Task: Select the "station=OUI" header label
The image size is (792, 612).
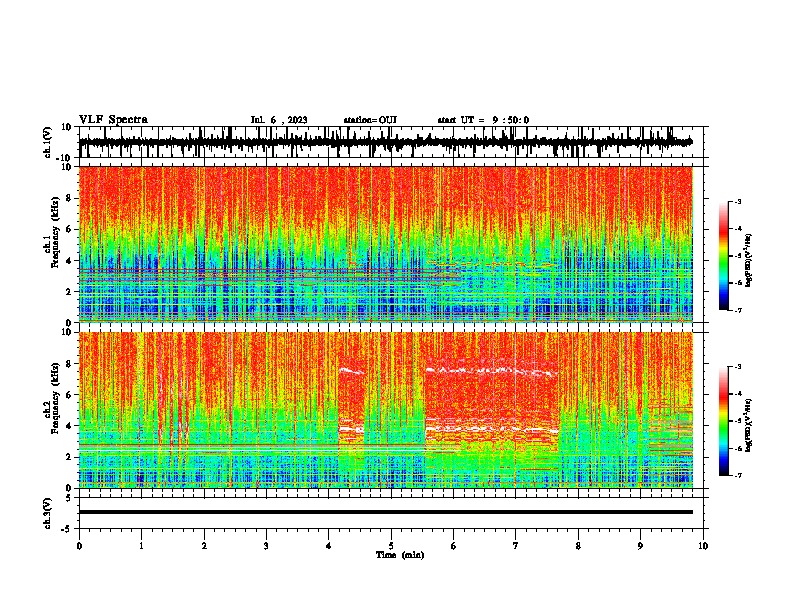Action: [x=370, y=120]
